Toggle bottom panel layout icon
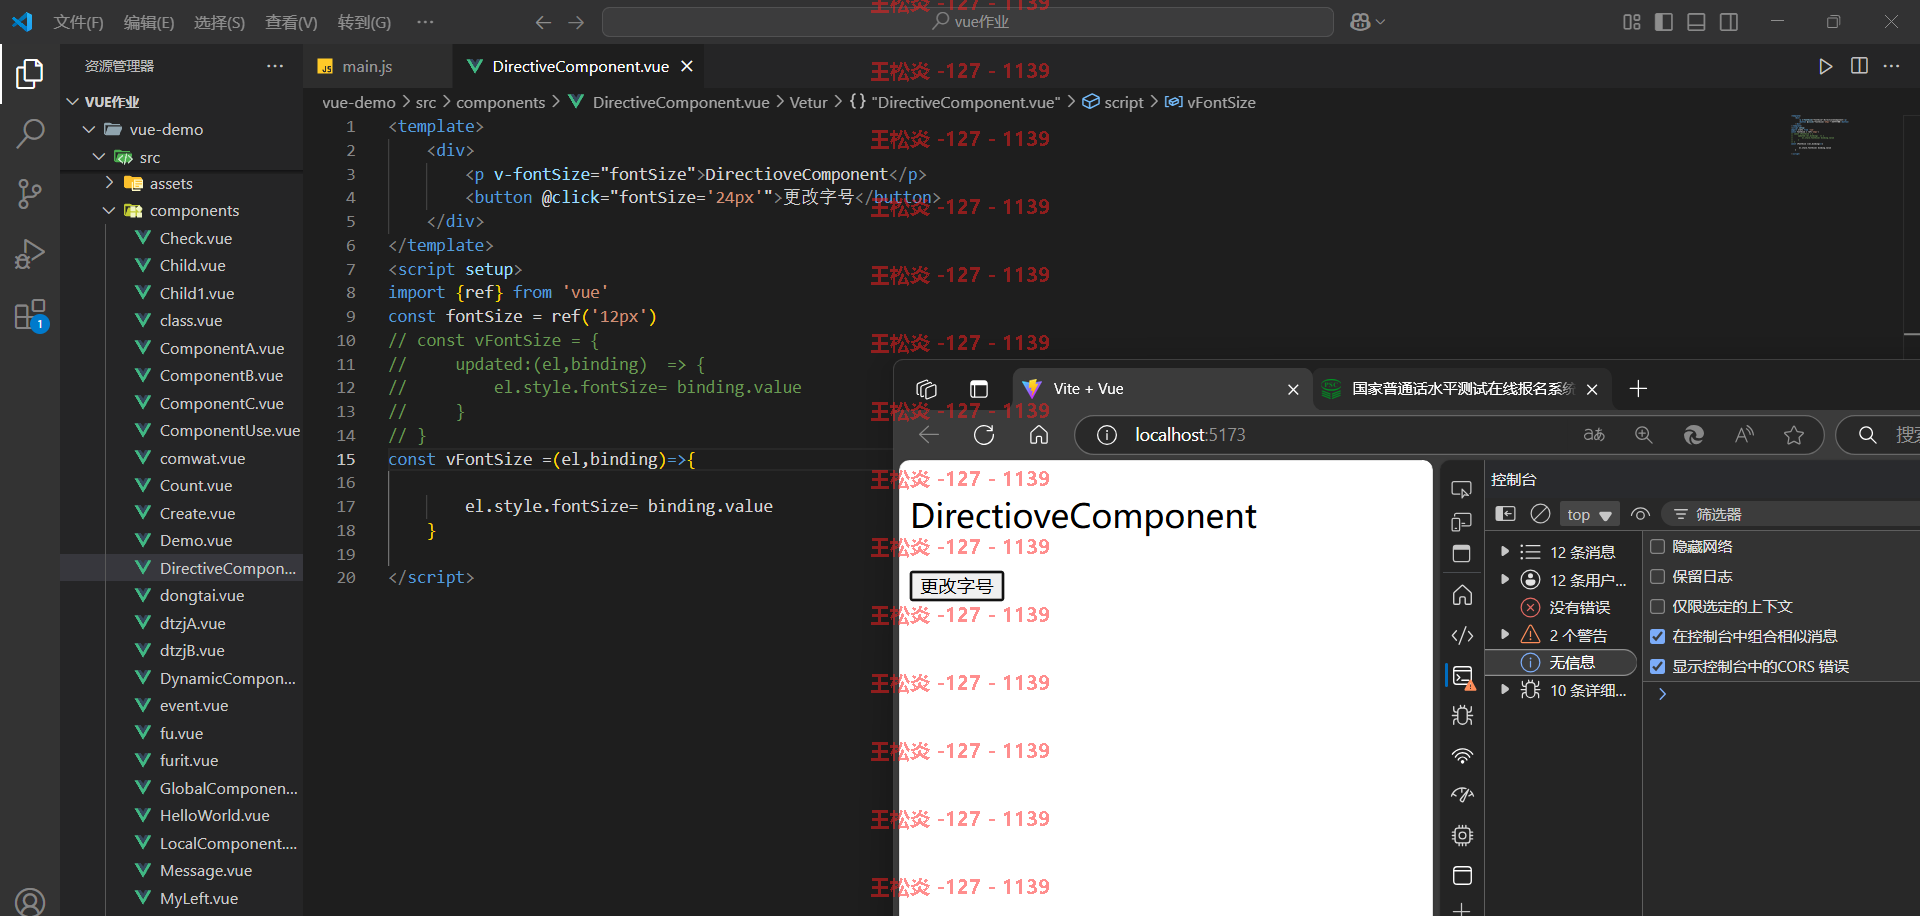The height and width of the screenshot is (916, 1920). click(1696, 22)
